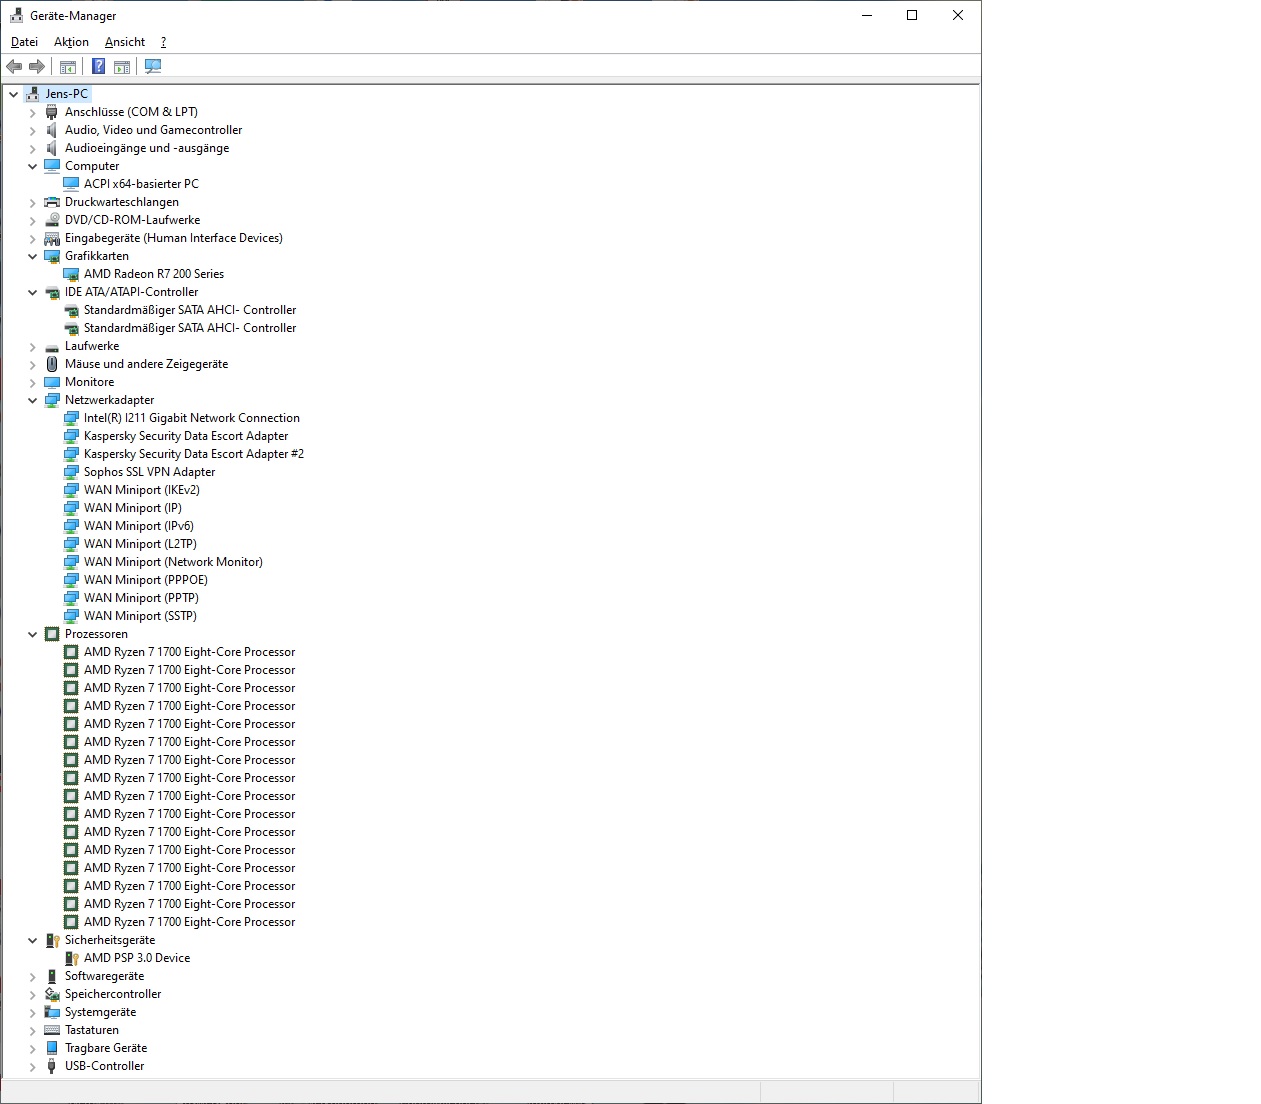The image size is (1261, 1104).
Task: Click the Sophos SSL VPN Adapter icon
Action: pos(71,472)
